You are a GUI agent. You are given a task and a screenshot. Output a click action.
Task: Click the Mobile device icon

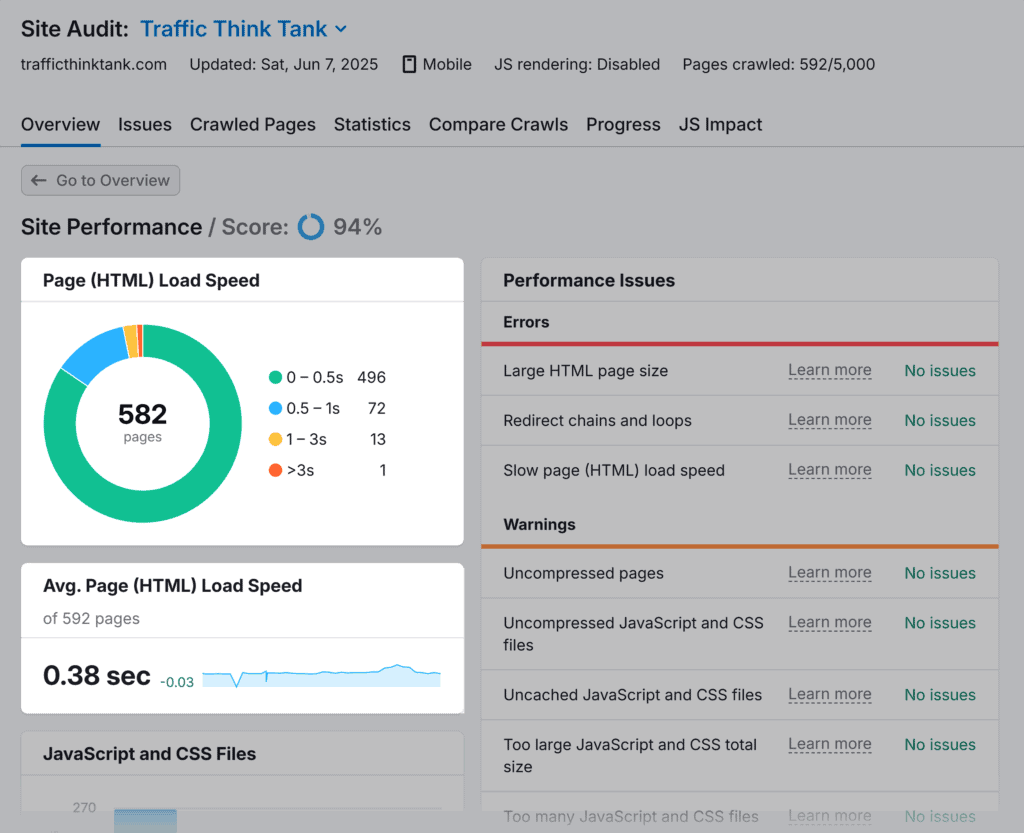click(408, 64)
